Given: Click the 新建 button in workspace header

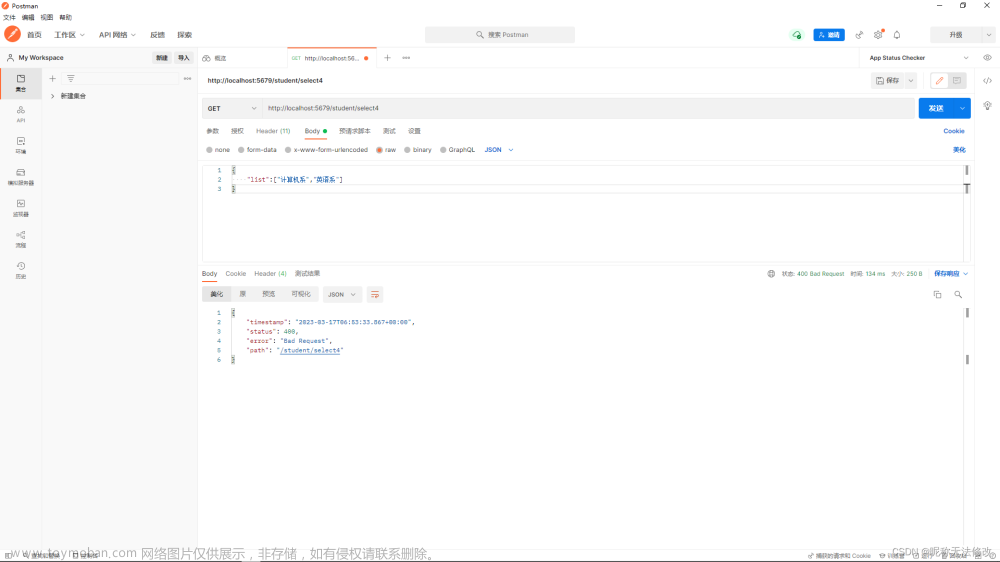Looking at the screenshot, I should coord(162,58).
